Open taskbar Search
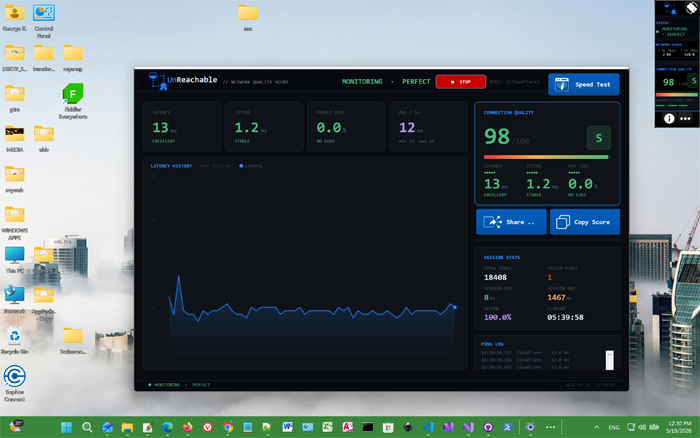The height and width of the screenshot is (438, 700). tap(87, 427)
